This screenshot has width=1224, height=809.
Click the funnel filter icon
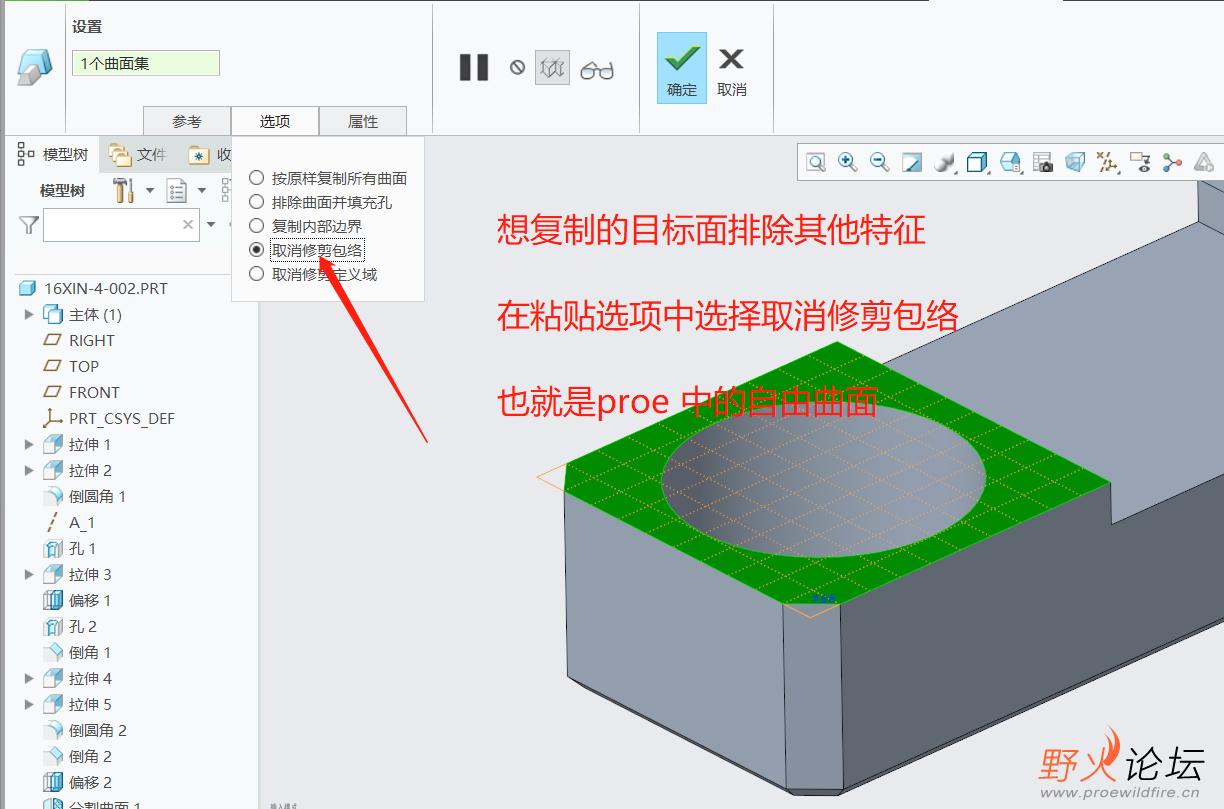tap(29, 225)
